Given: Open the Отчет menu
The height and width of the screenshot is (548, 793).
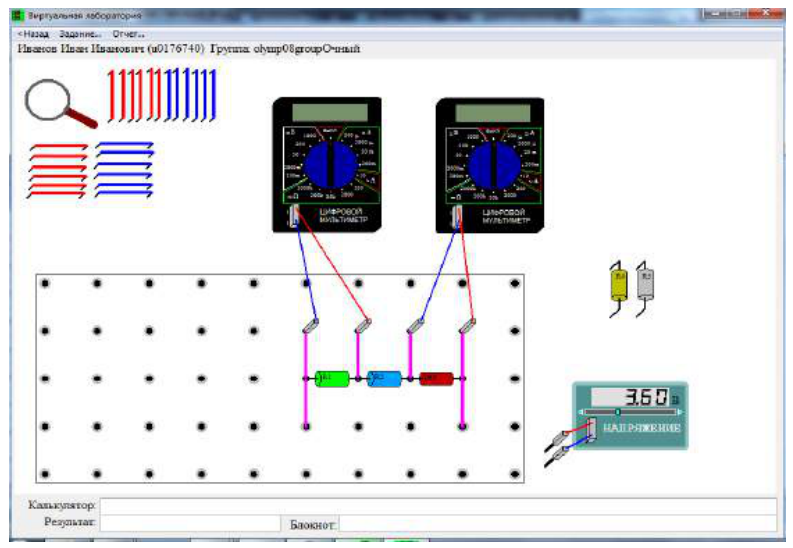Looking at the screenshot, I should pyautogui.click(x=128, y=34).
